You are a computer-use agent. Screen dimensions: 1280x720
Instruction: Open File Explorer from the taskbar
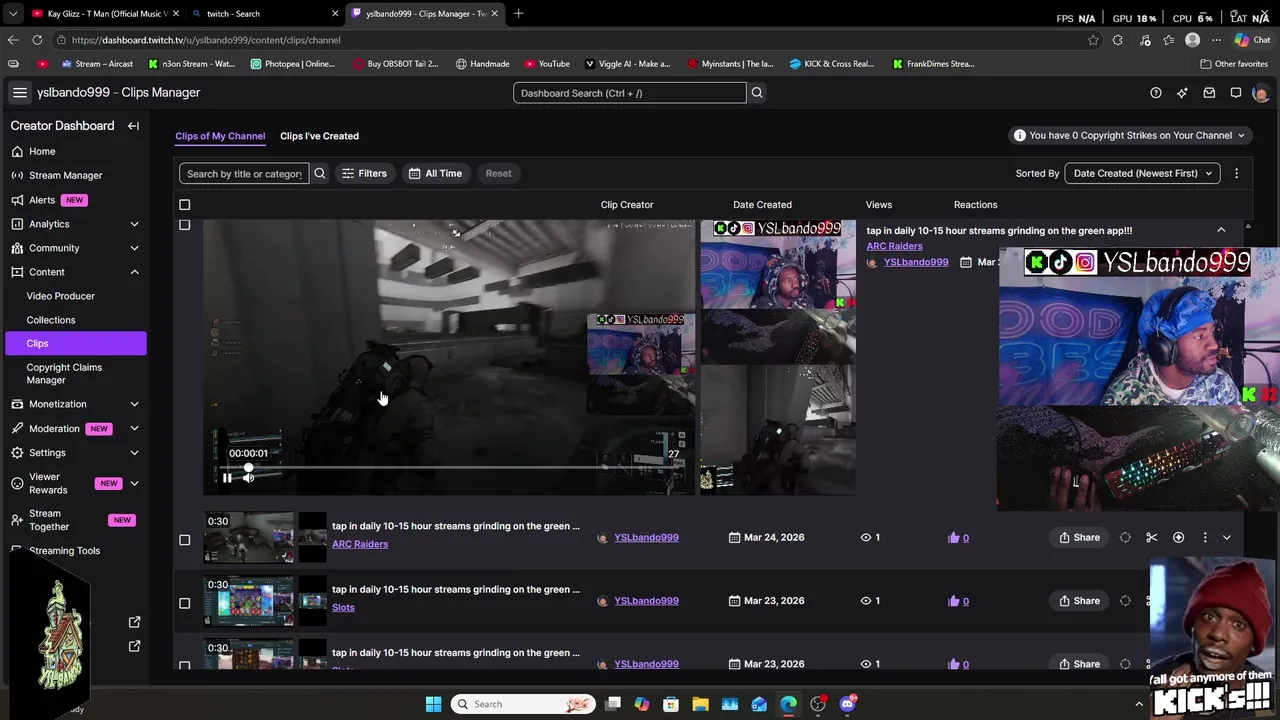[700, 704]
